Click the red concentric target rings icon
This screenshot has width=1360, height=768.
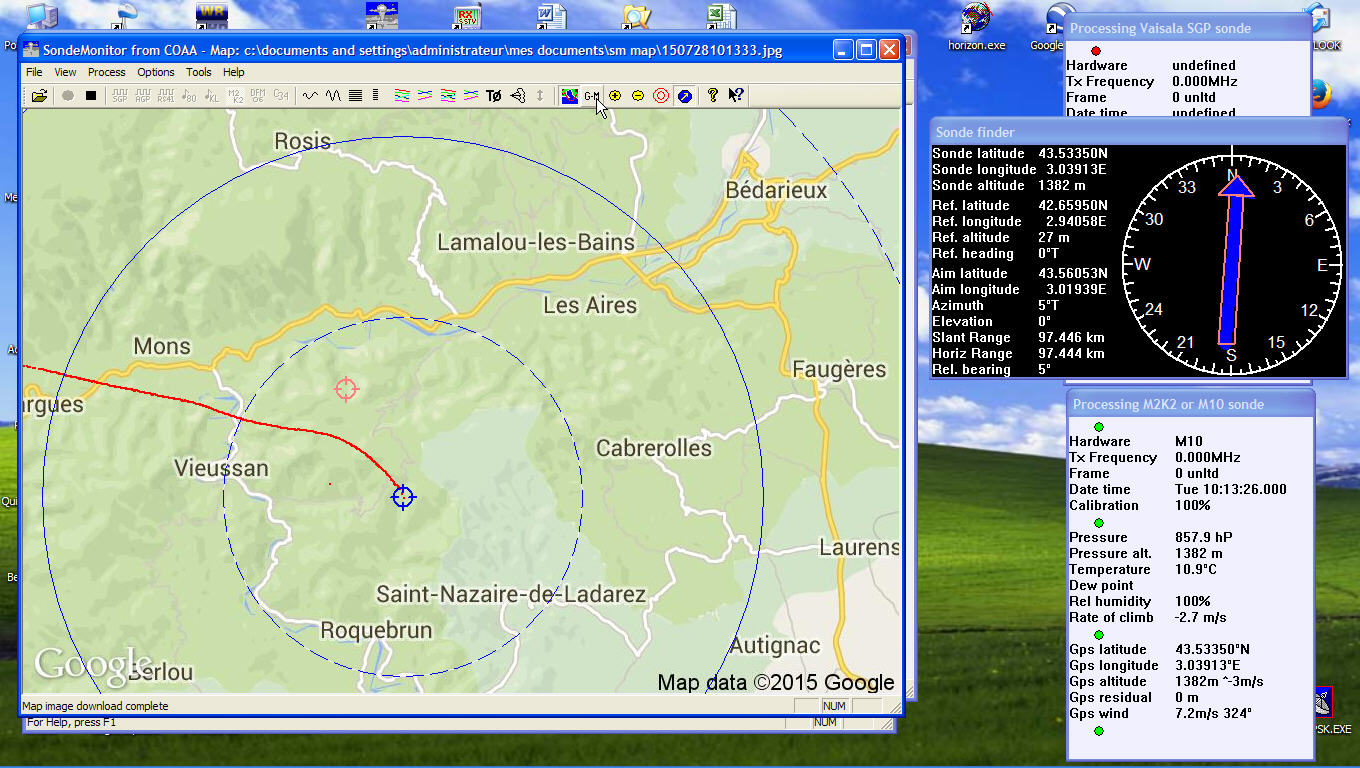pyautogui.click(x=661, y=96)
